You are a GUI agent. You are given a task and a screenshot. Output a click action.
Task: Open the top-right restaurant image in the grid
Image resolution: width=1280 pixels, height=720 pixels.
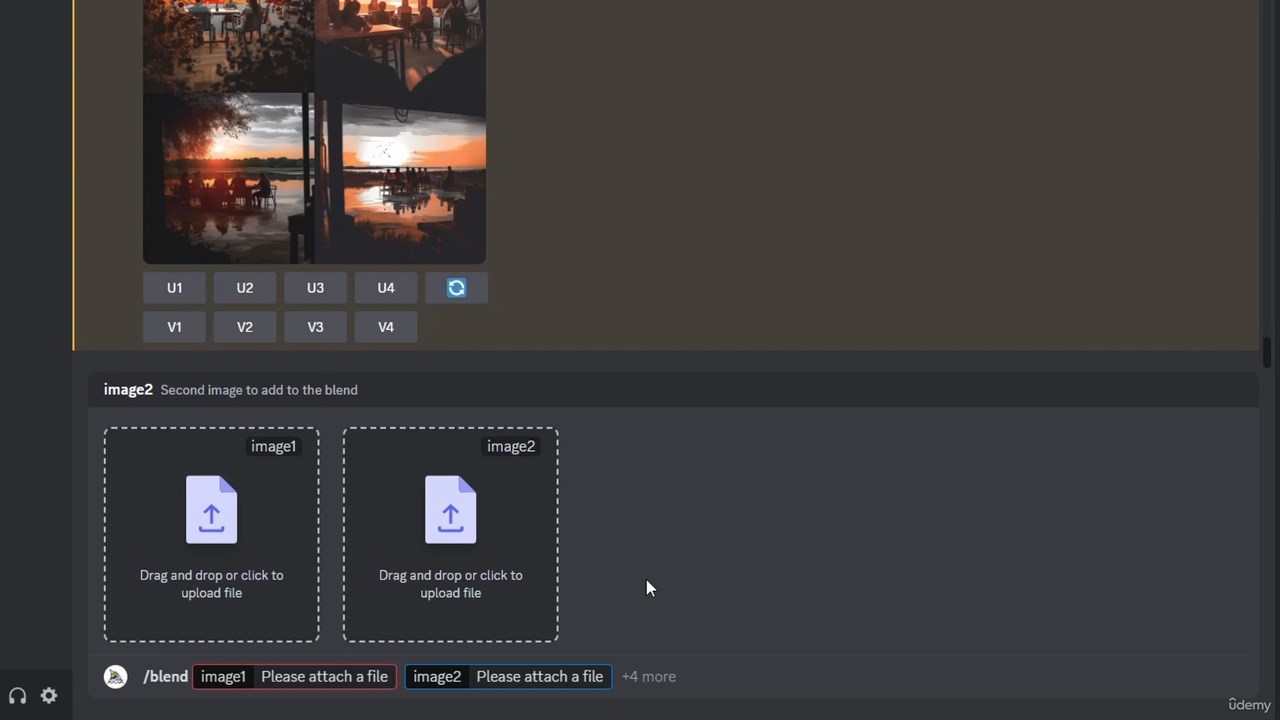click(401, 46)
